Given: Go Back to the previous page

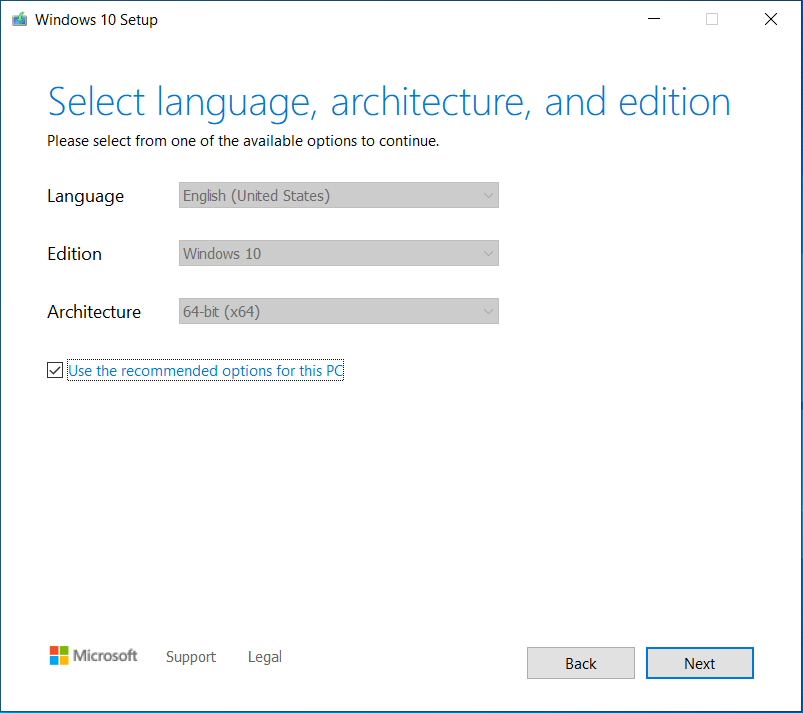Looking at the screenshot, I should pos(581,663).
